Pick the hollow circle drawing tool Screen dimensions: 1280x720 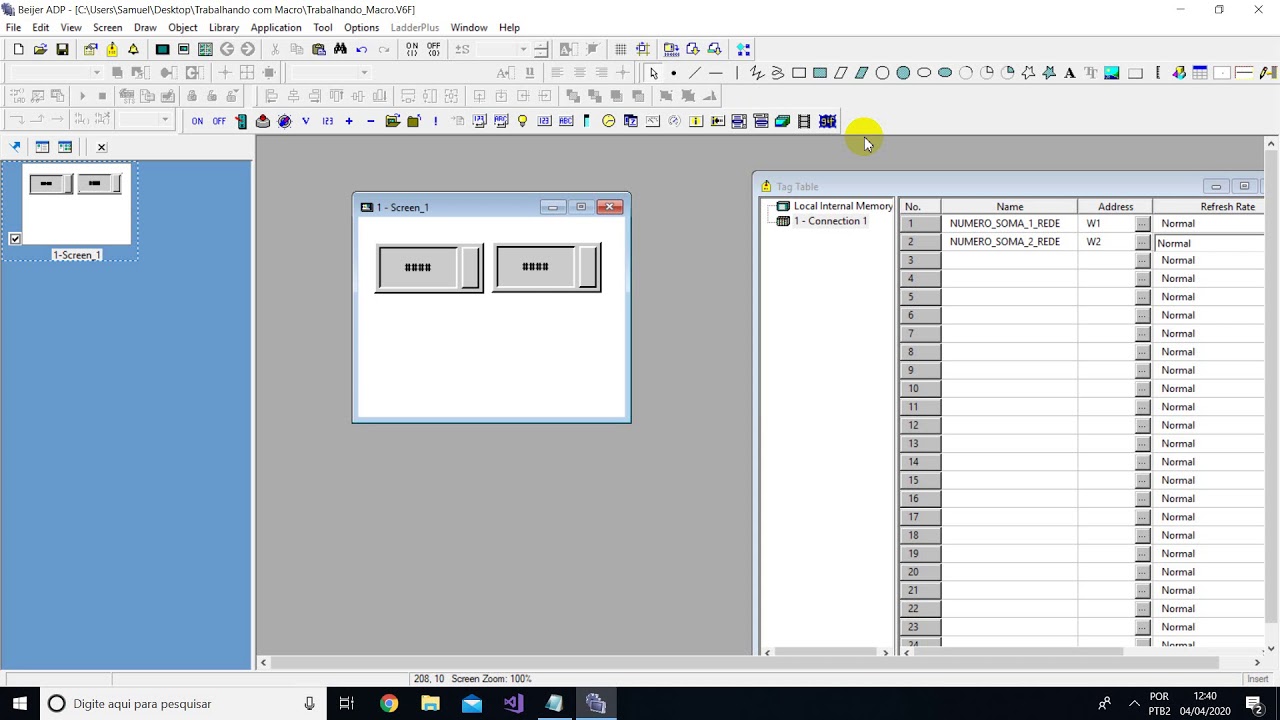pyautogui.click(x=882, y=73)
